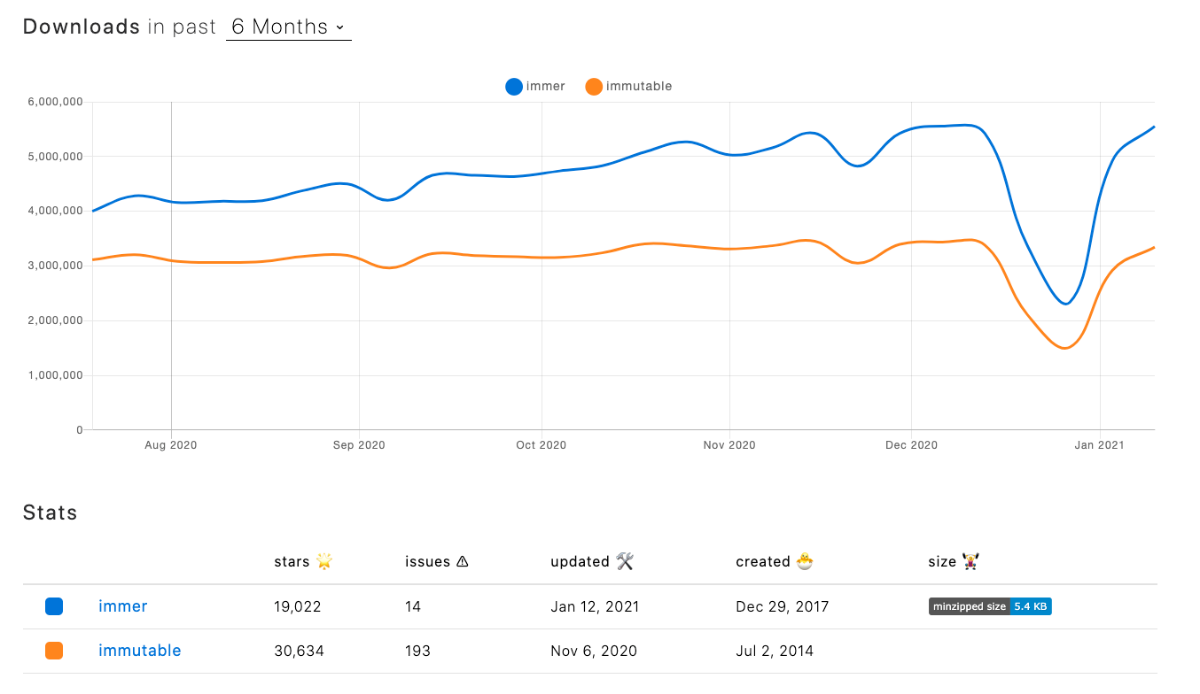Click the warning icon in issues header

(x=462, y=562)
